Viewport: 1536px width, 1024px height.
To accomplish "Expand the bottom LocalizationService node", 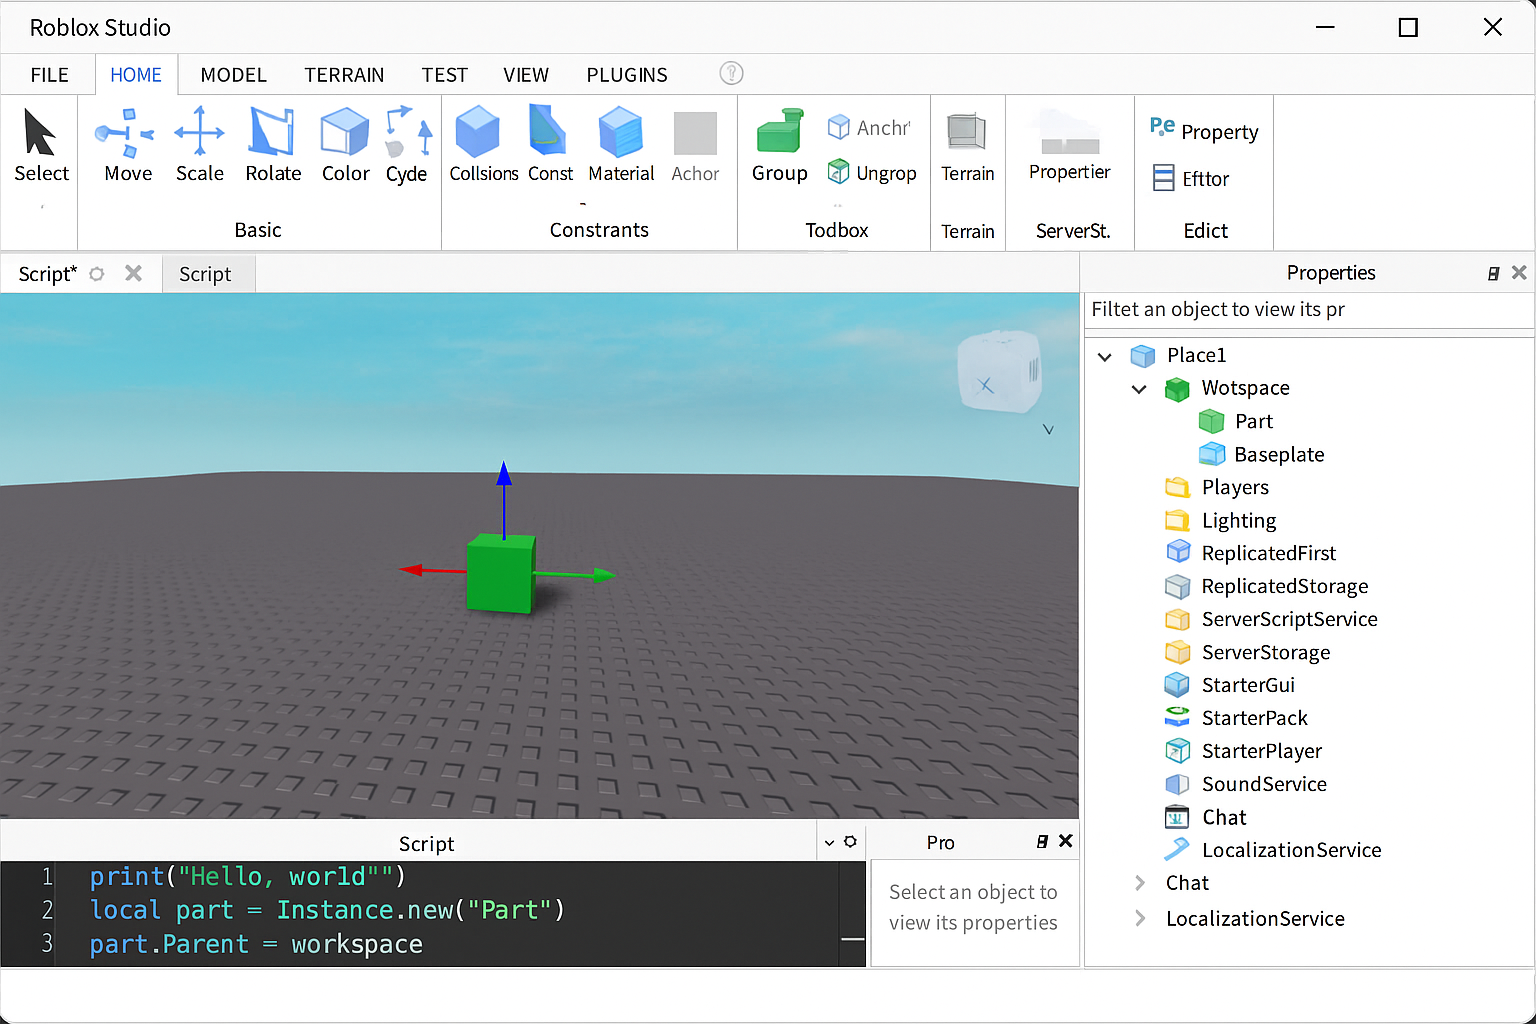I will click(1140, 918).
